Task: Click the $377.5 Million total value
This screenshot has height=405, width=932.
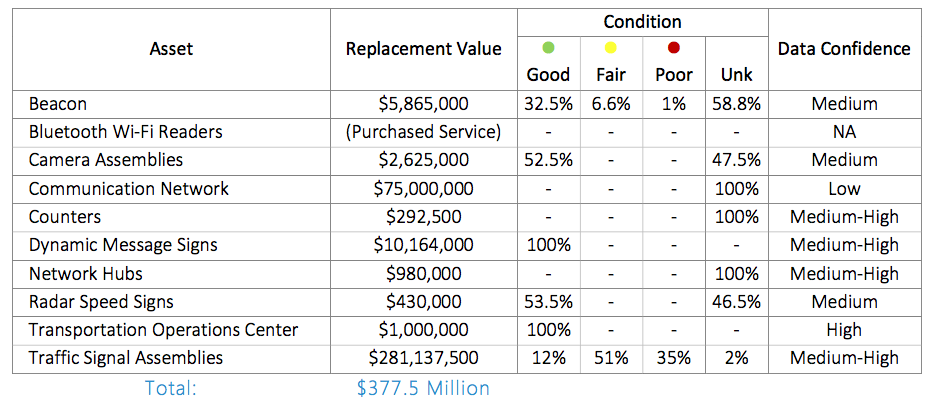Action: [424, 388]
